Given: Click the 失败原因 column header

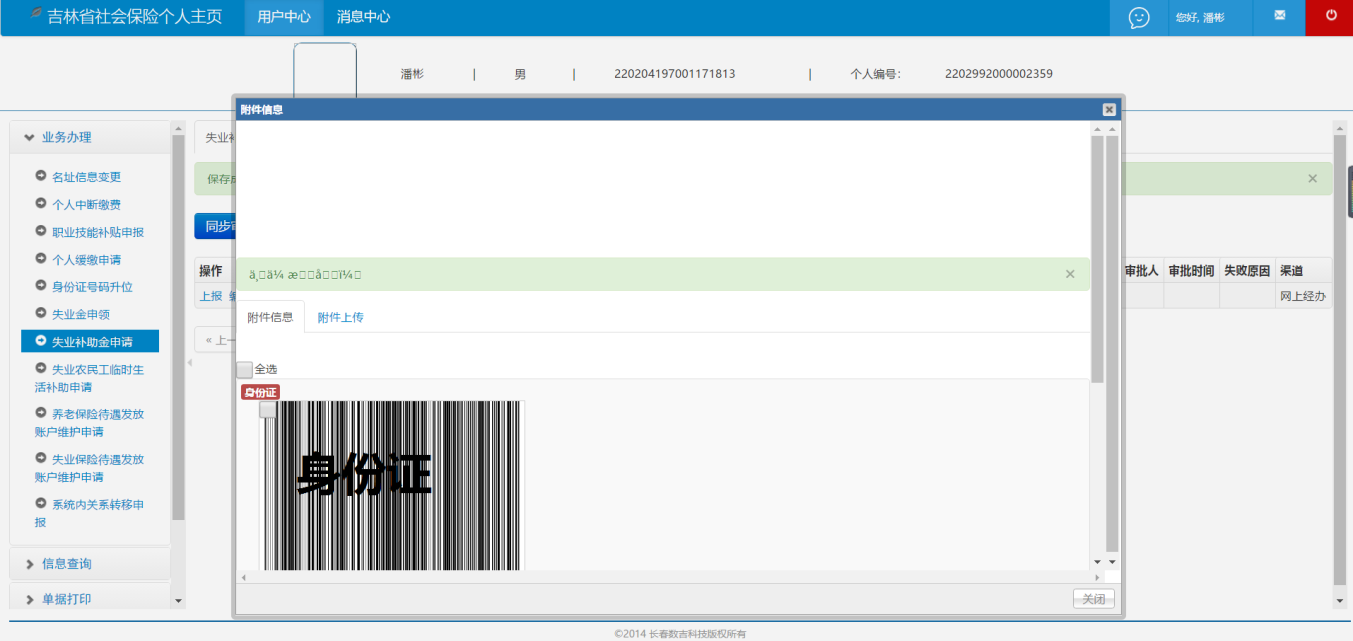Looking at the screenshot, I should pos(1247,271).
